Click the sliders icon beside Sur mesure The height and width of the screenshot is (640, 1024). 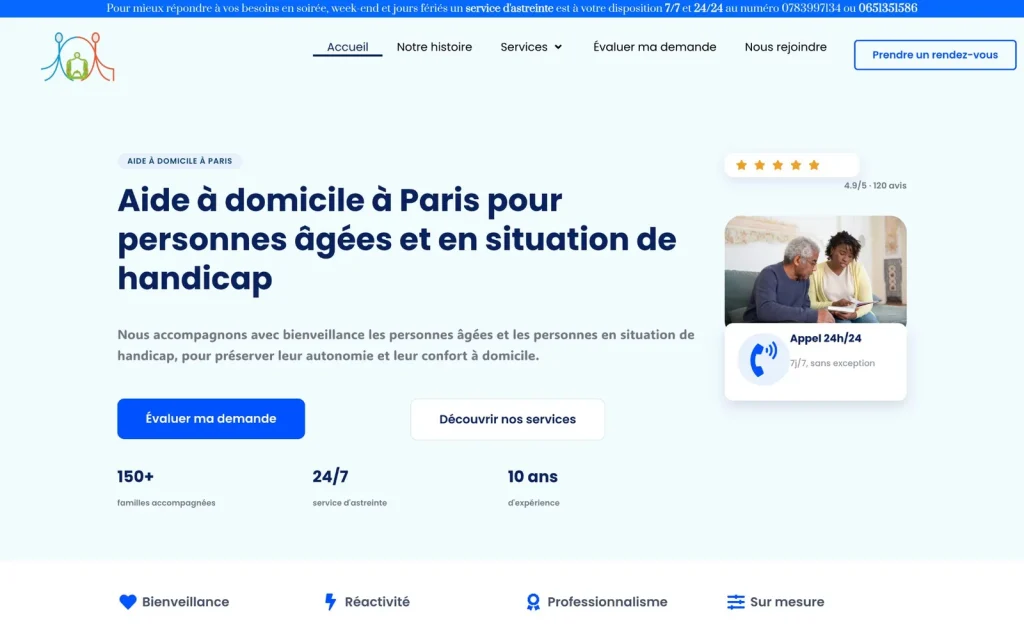point(735,601)
